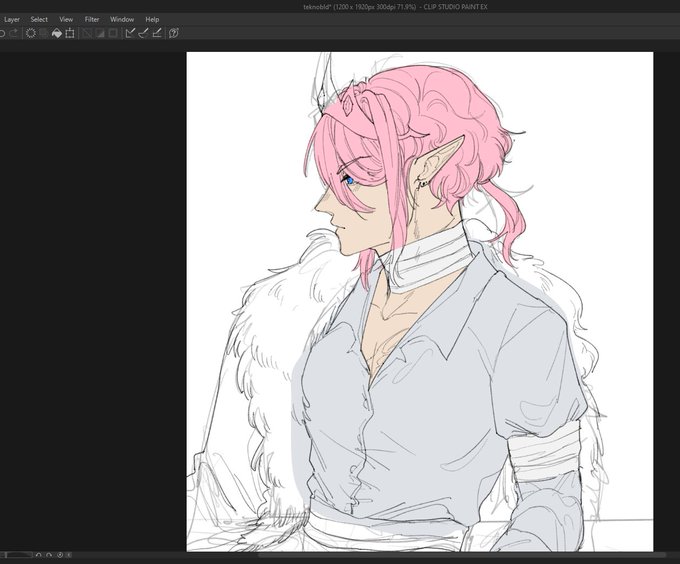Click the Invert selected area icon
This screenshot has width=680, height=564.
click(x=100, y=33)
